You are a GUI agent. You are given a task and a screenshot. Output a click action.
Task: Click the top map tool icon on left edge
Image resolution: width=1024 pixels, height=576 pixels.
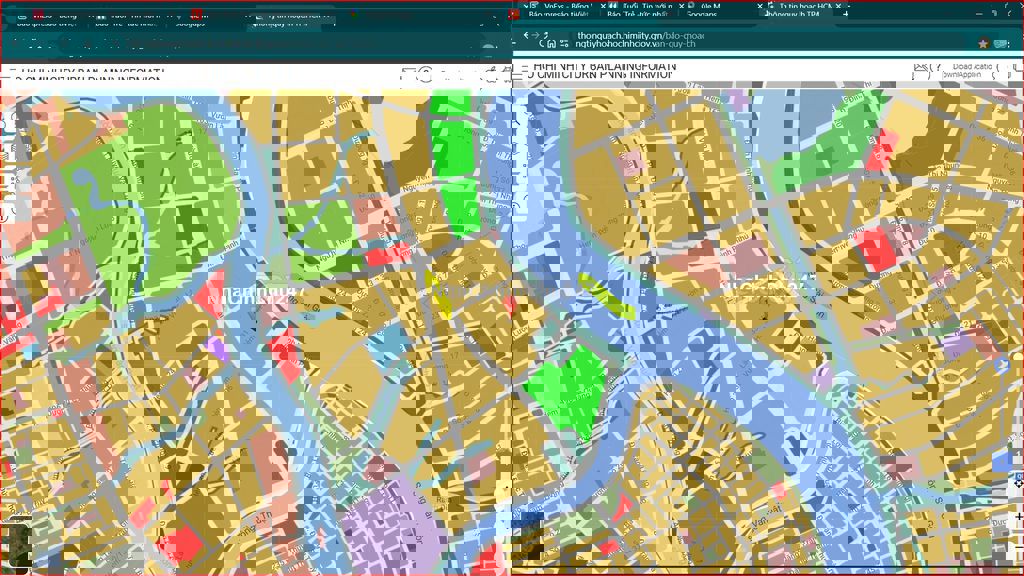[x=8, y=123]
